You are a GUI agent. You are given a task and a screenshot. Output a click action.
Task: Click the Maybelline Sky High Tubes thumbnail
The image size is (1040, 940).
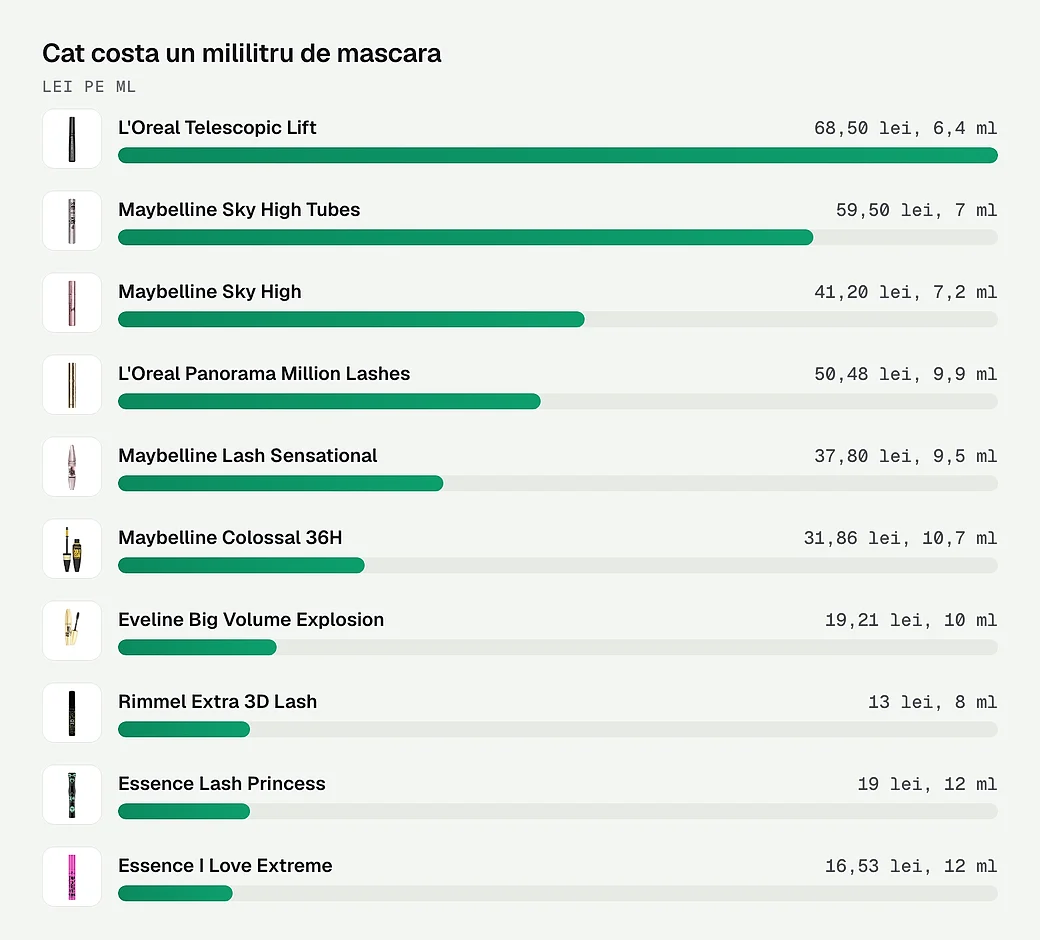click(72, 221)
